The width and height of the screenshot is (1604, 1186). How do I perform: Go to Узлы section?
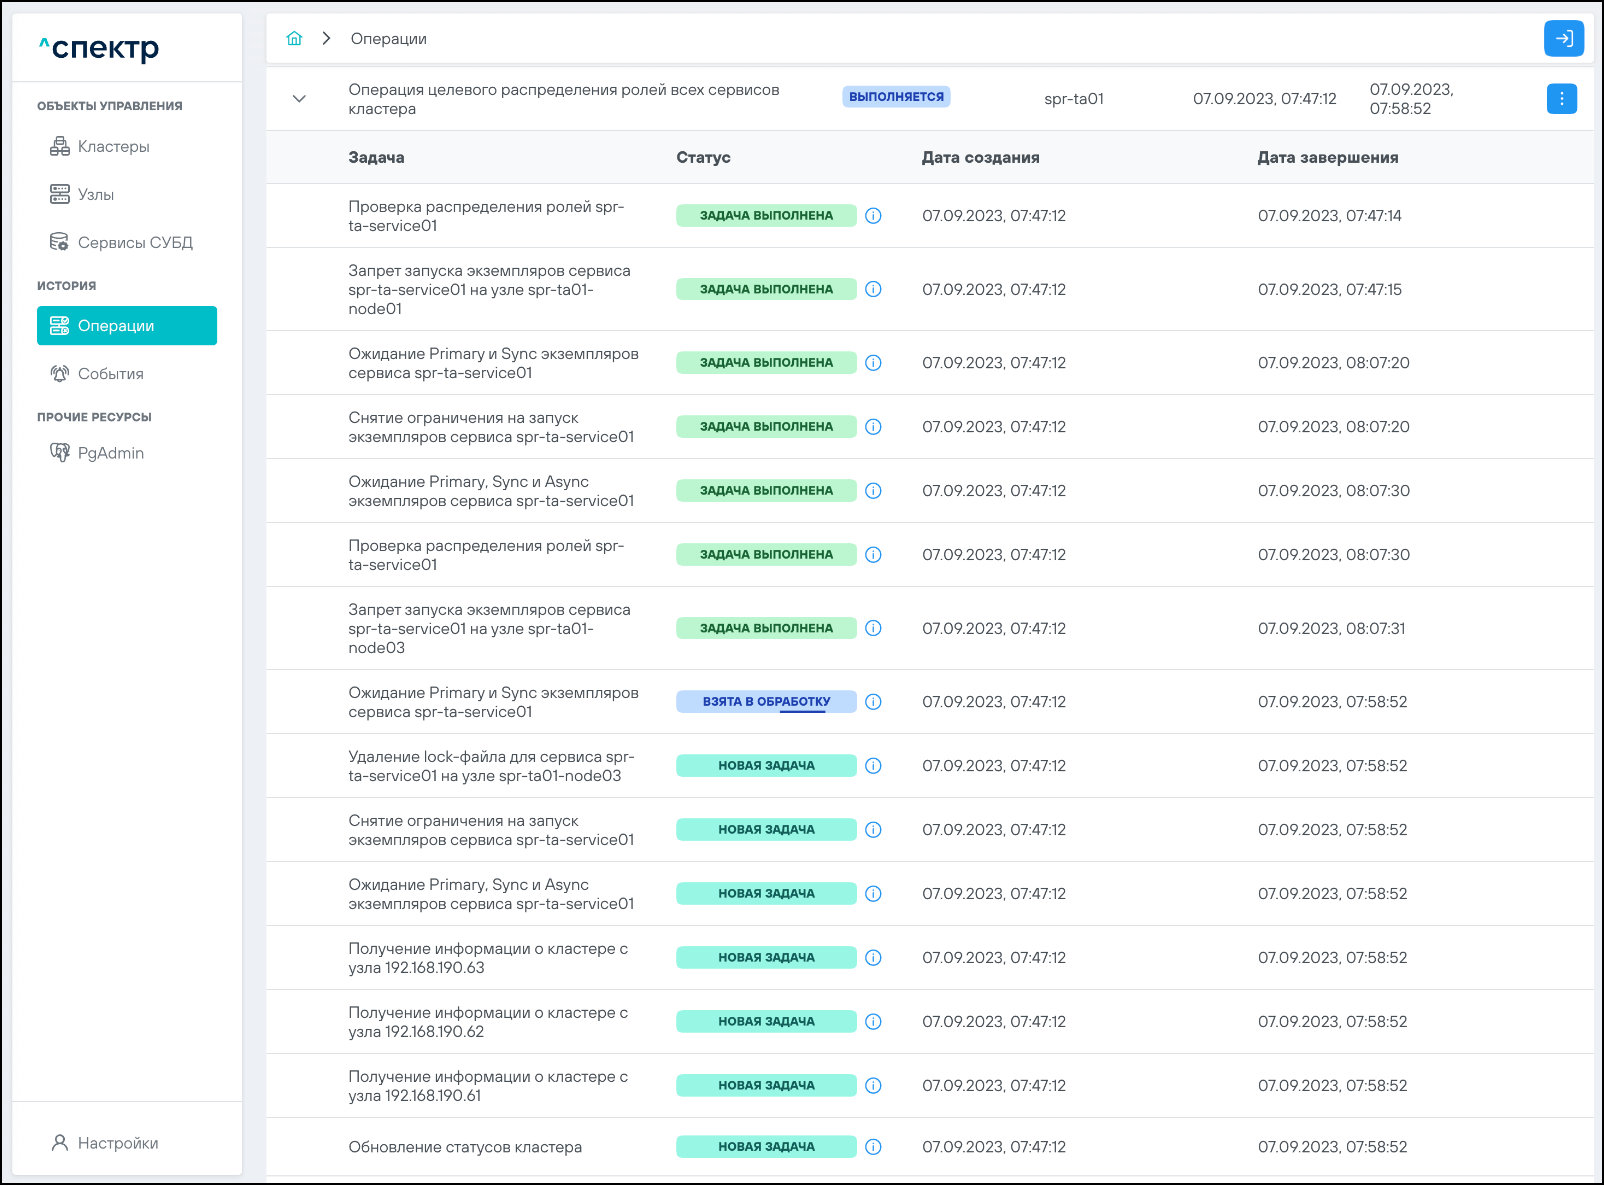(x=96, y=195)
